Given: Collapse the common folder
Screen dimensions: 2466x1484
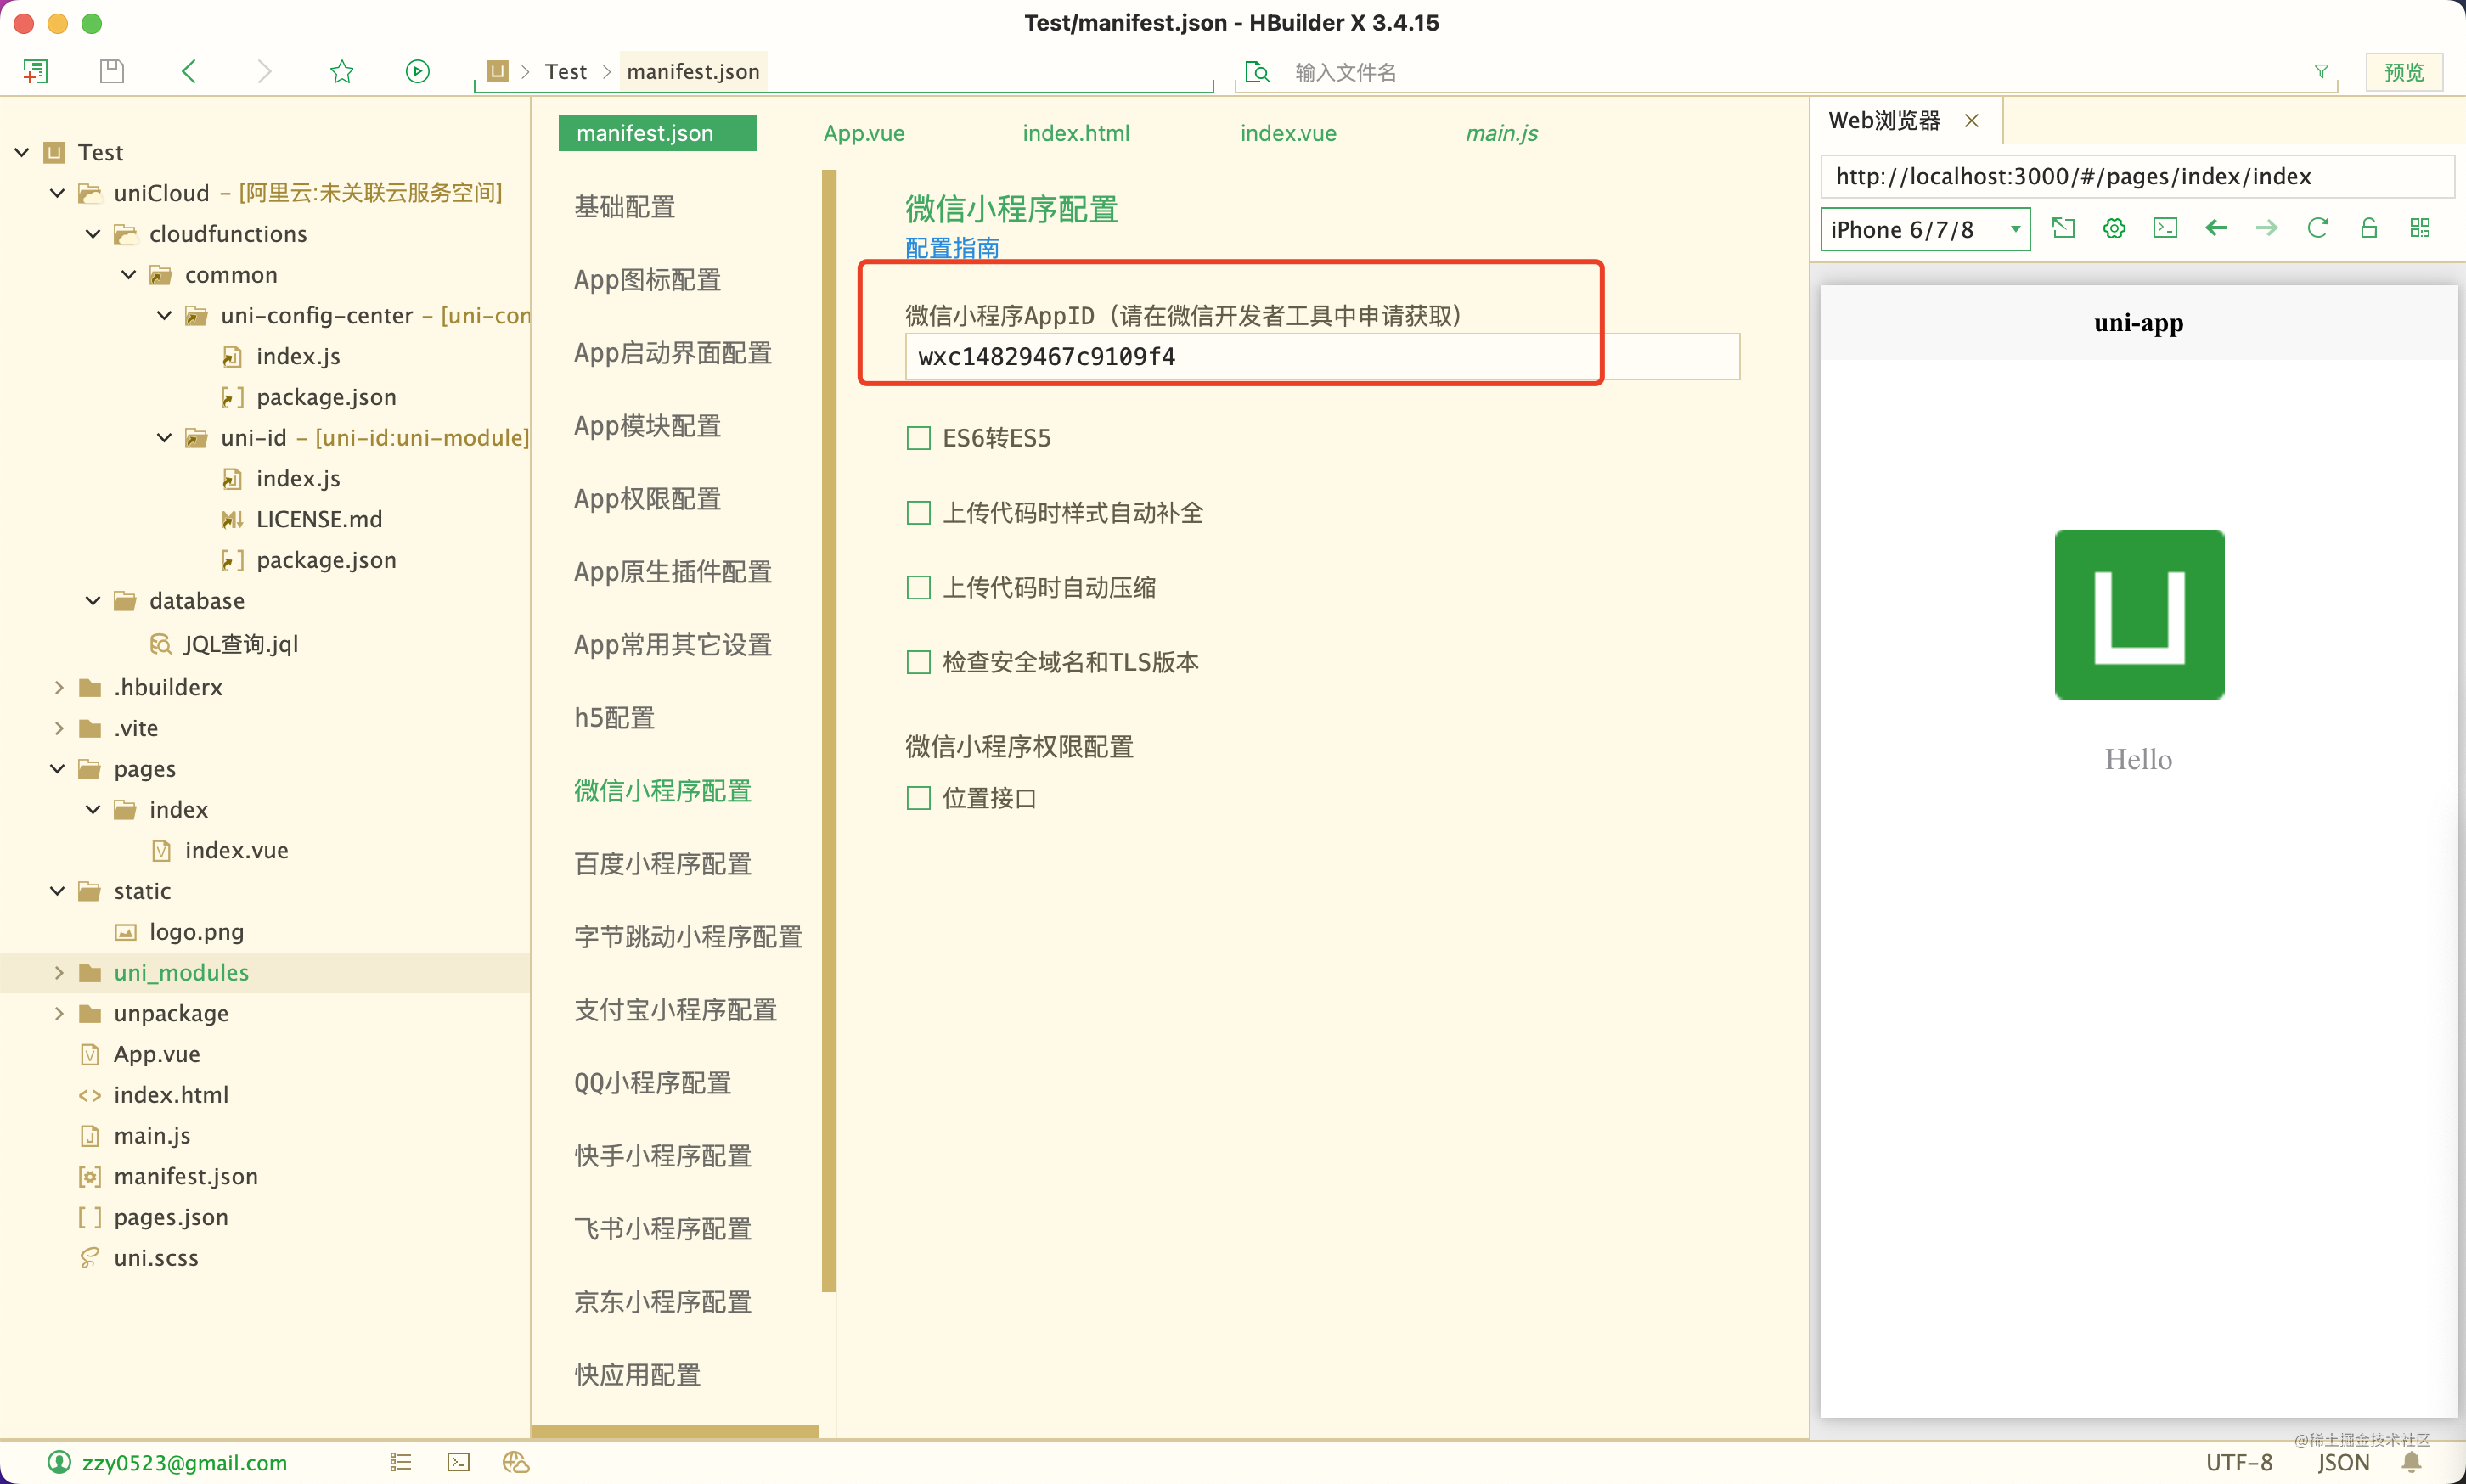Looking at the screenshot, I should tap(129, 275).
